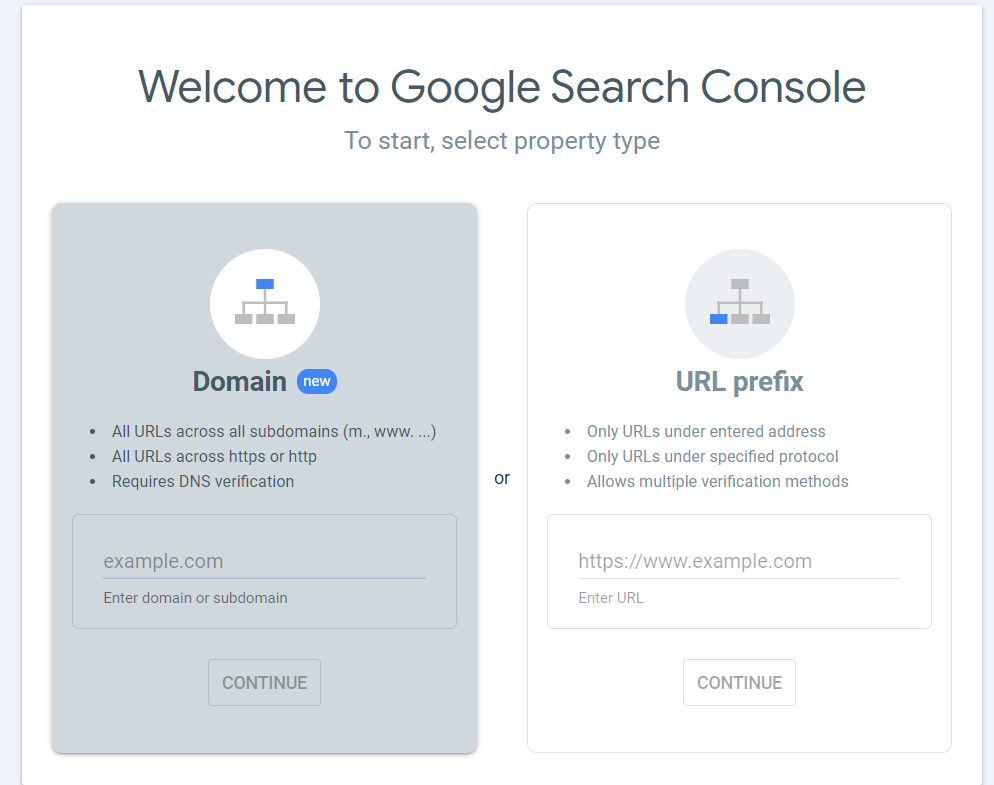Click CONTINUE under the Domain card

click(264, 682)
